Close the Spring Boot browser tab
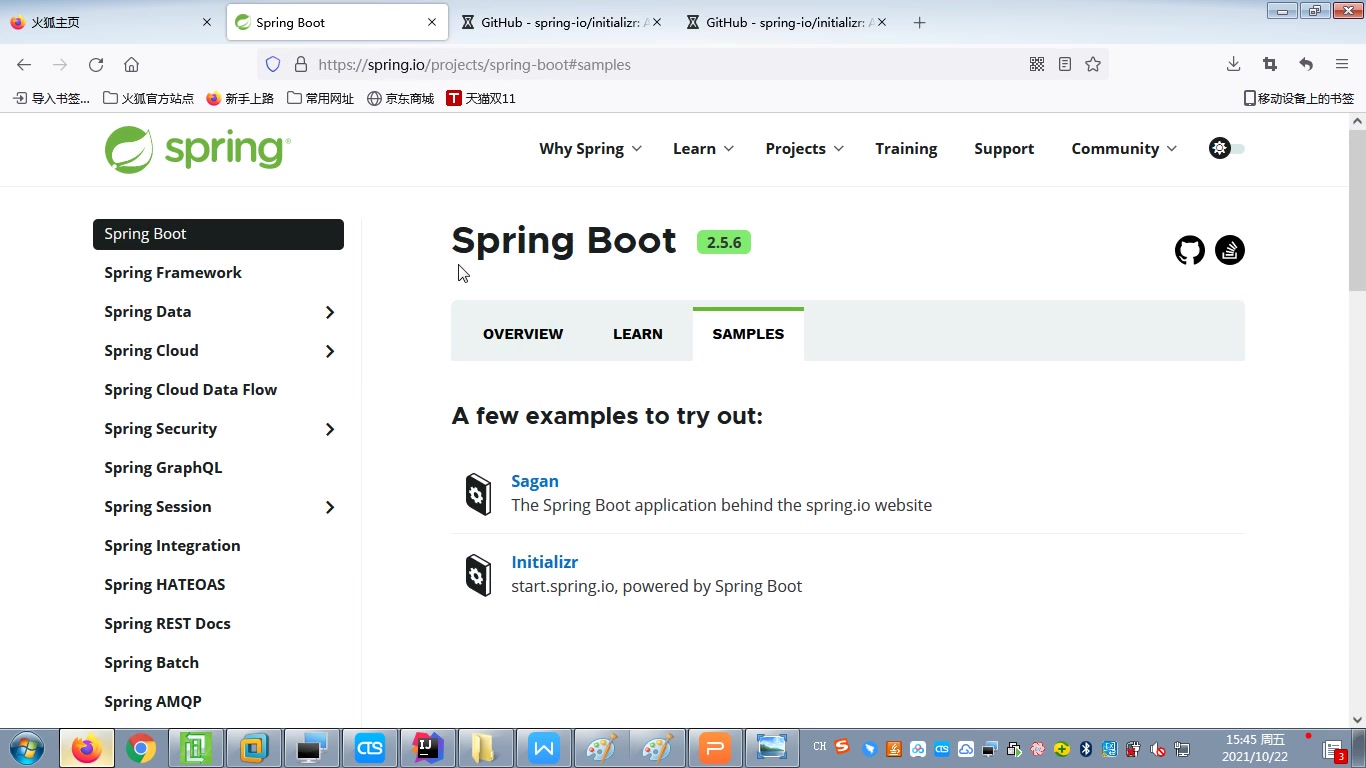This screenshot has width=1366, height=768. click(x=432, y=22)
